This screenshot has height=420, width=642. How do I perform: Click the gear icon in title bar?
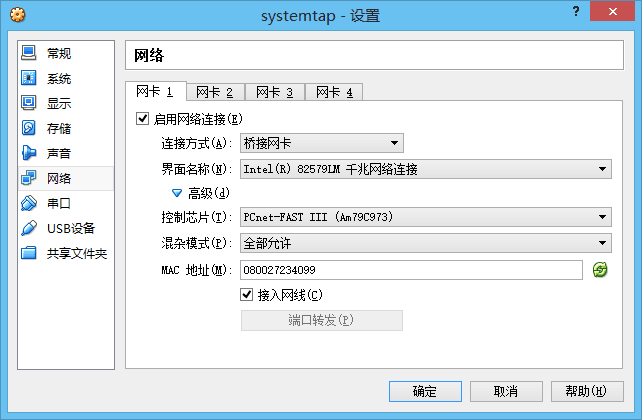pos(18,15)
